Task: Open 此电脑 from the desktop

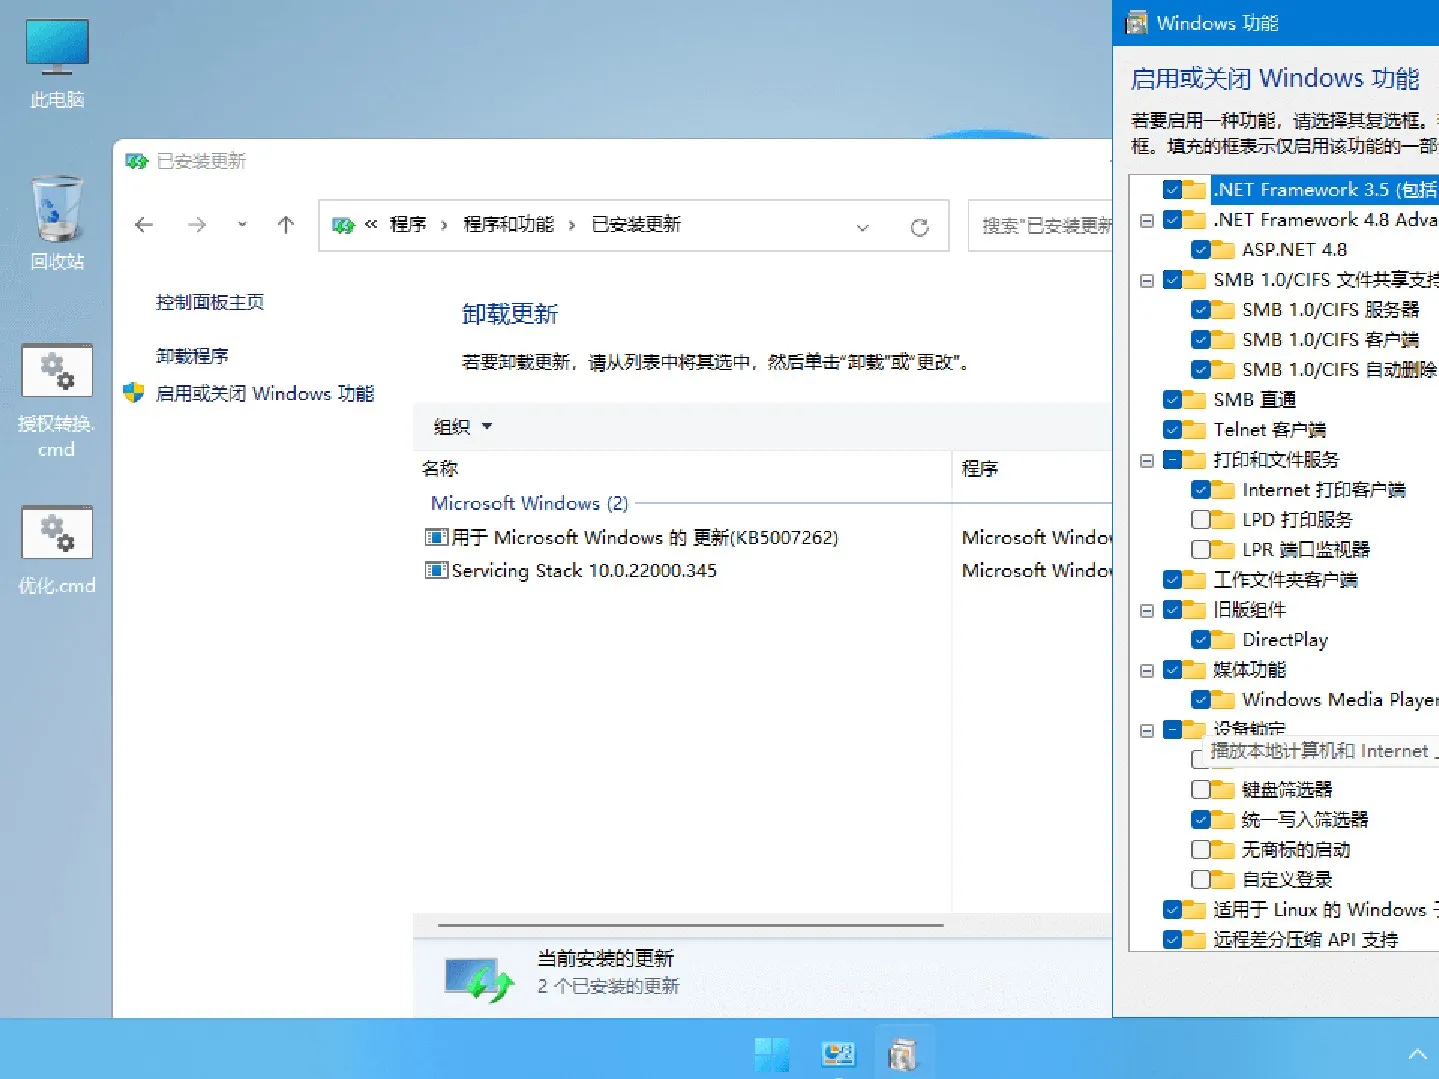Action: [55, 60]
